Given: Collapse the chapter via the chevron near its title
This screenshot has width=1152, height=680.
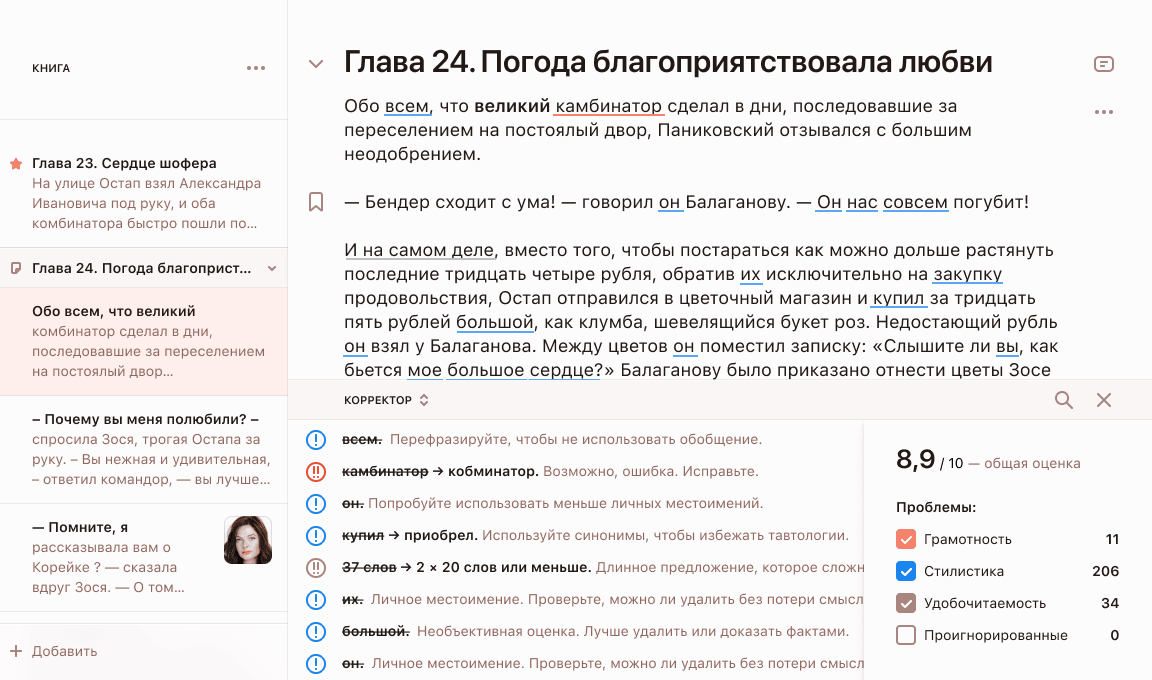Looking at the screenshot, I should point(317,63).
